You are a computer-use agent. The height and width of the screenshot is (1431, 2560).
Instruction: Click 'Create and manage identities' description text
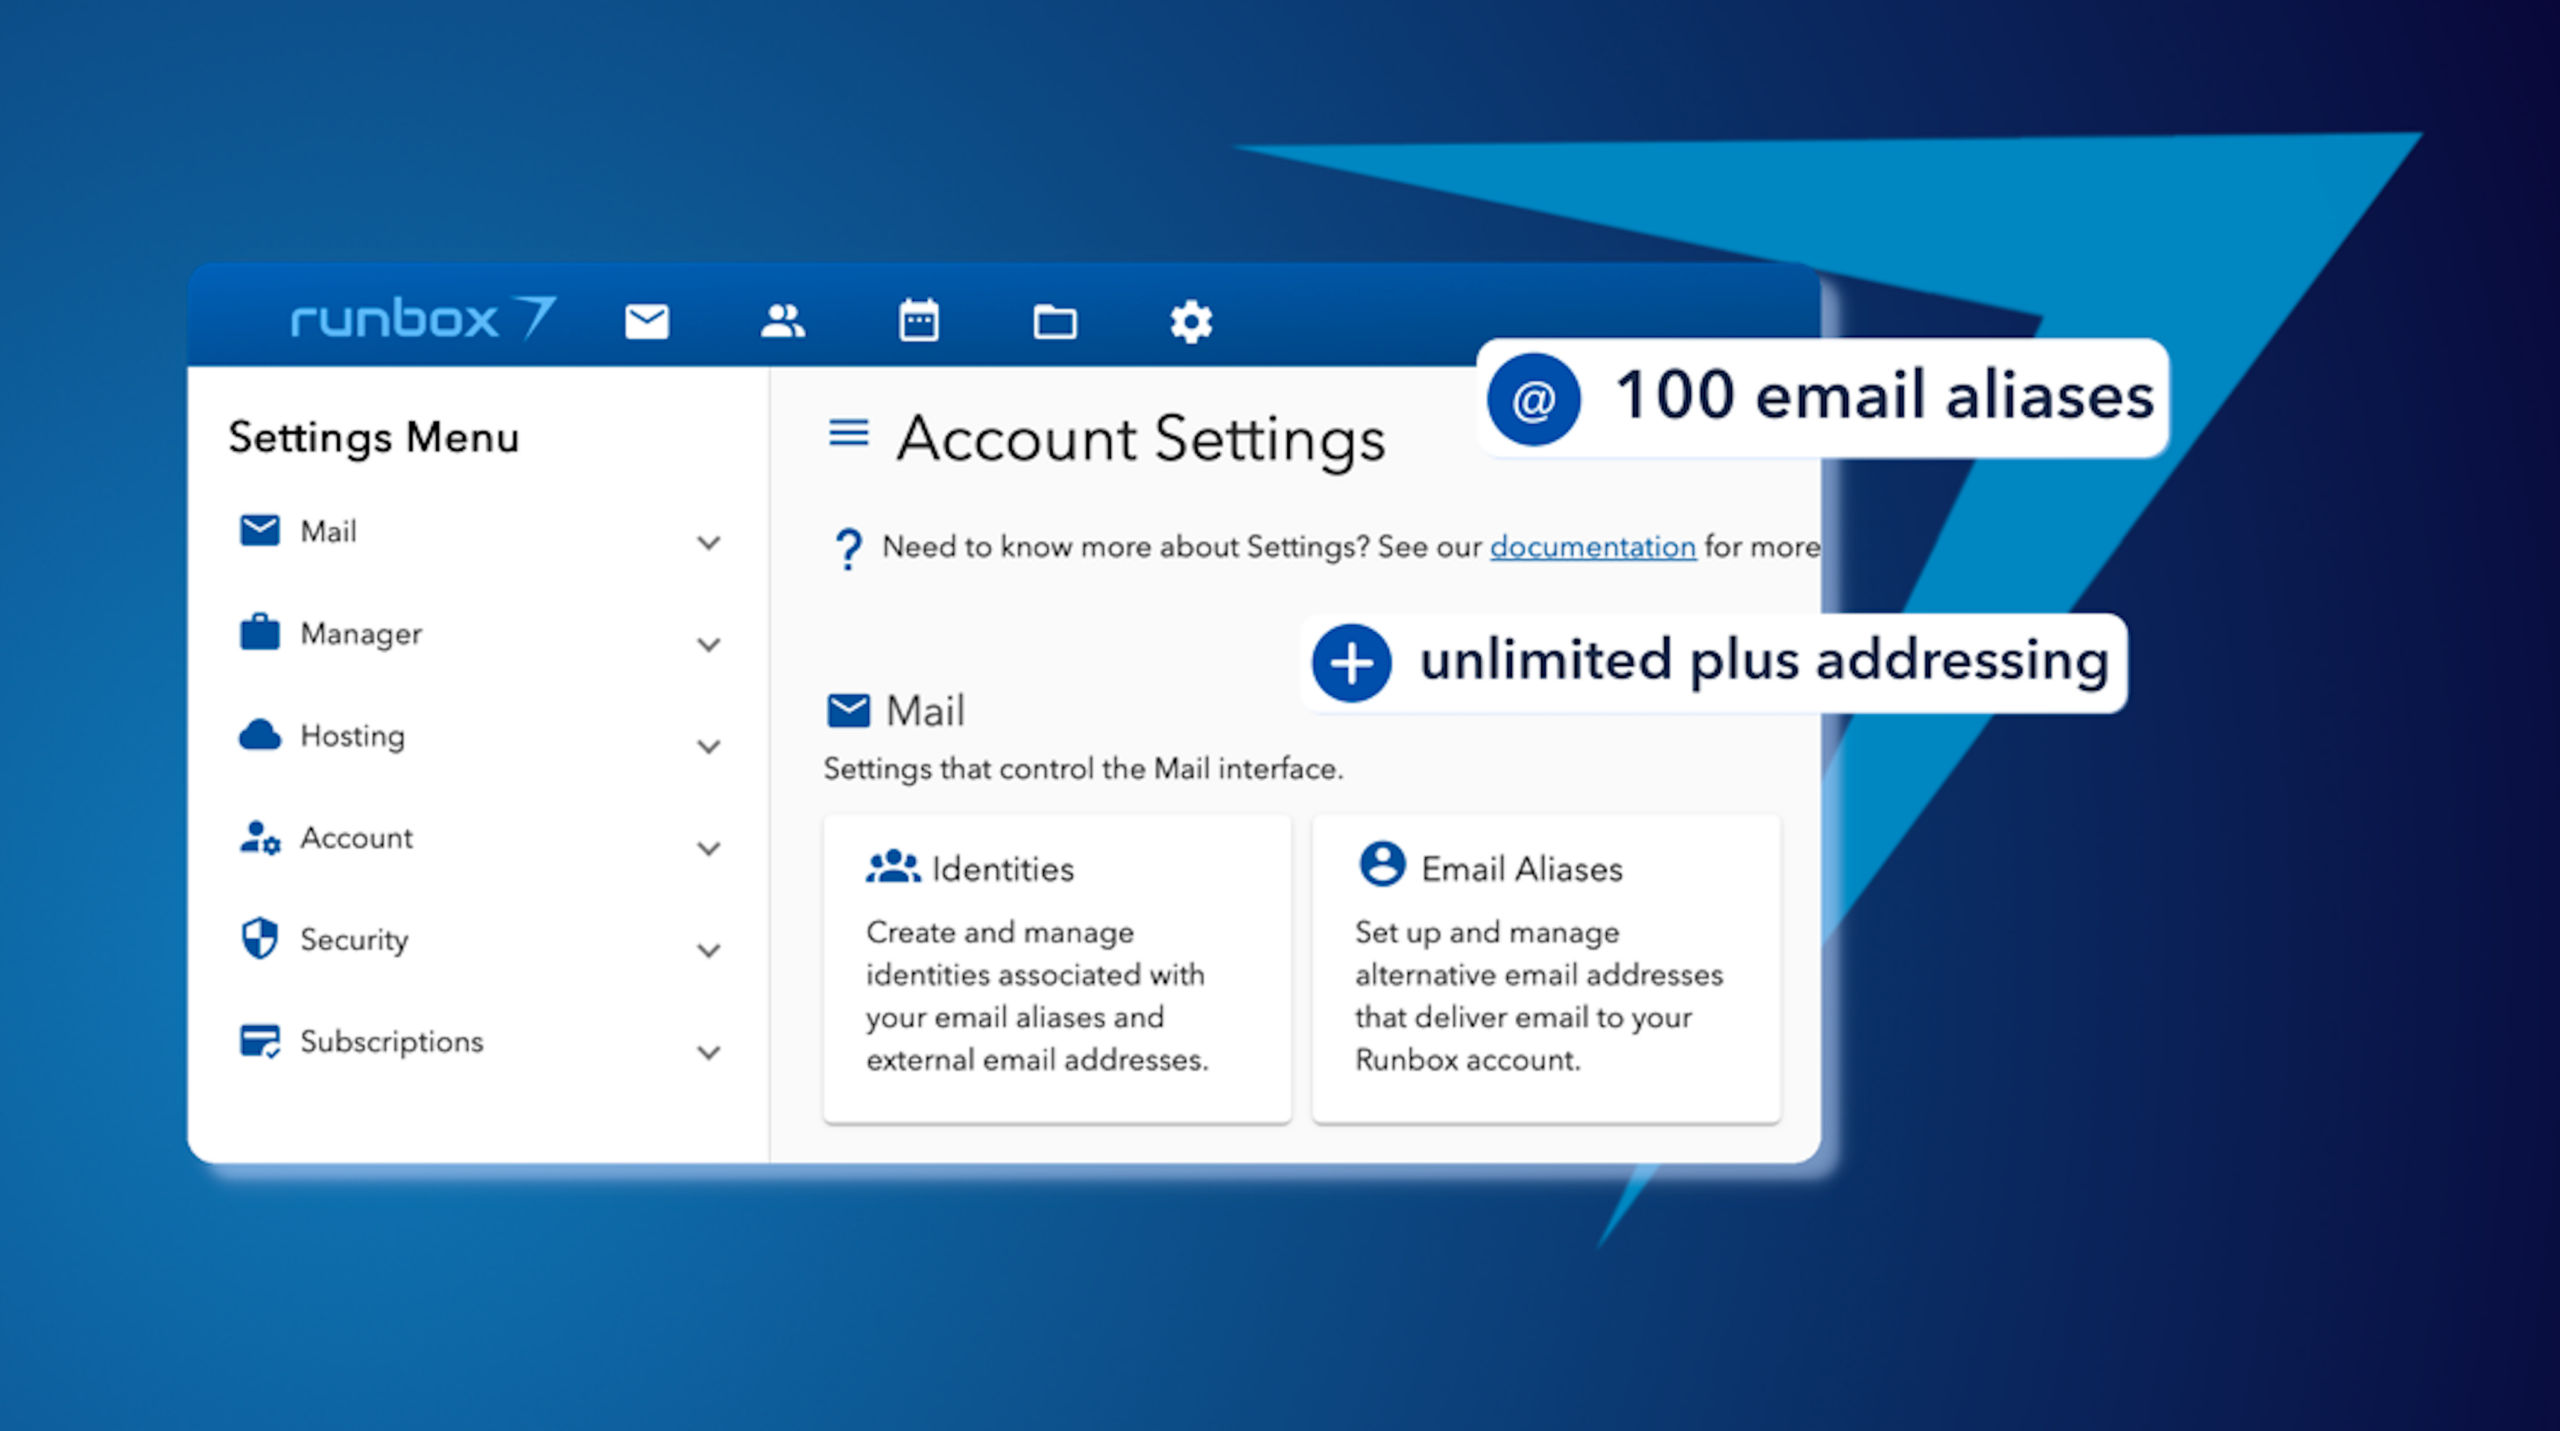(x=1038, y=996)
